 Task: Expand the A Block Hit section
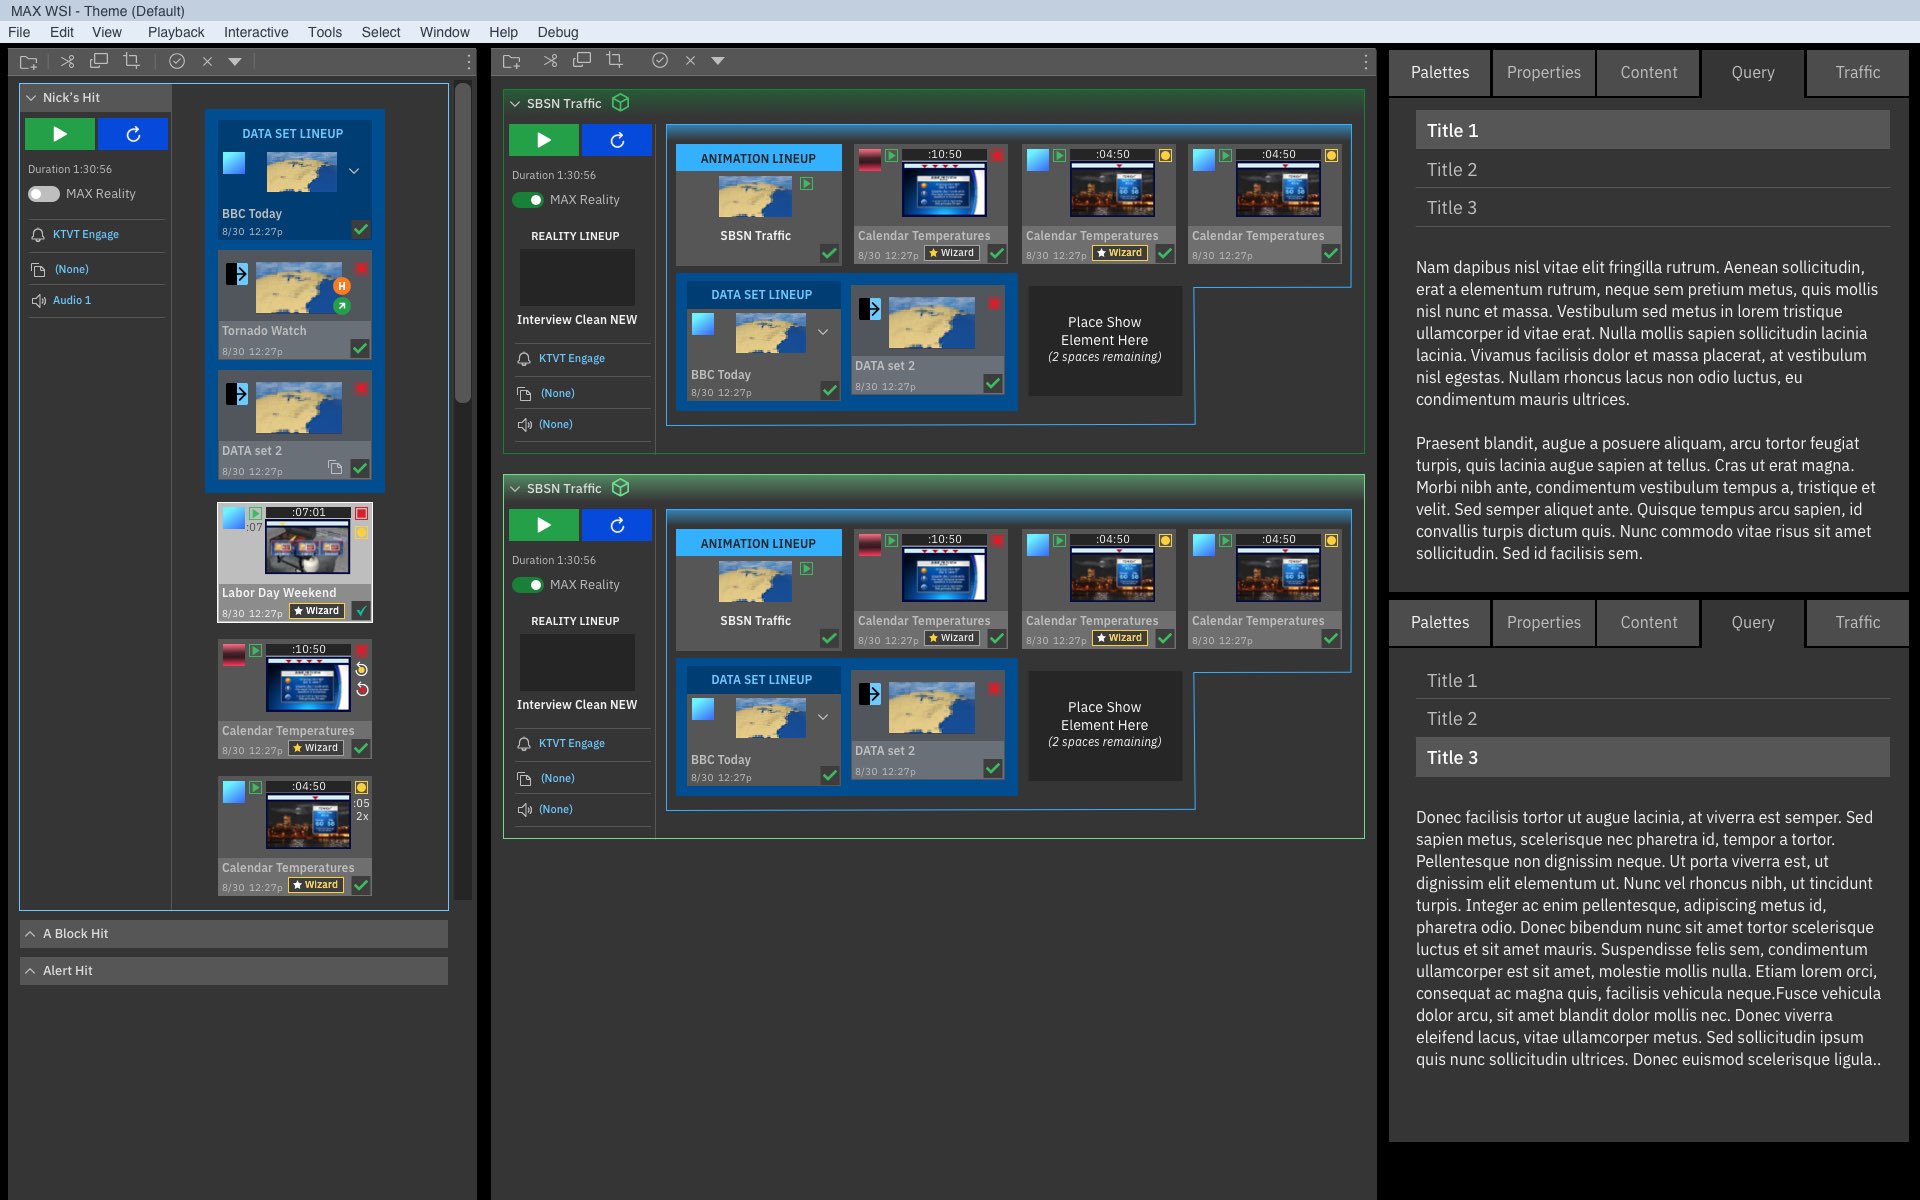click(x=31, y=934)
